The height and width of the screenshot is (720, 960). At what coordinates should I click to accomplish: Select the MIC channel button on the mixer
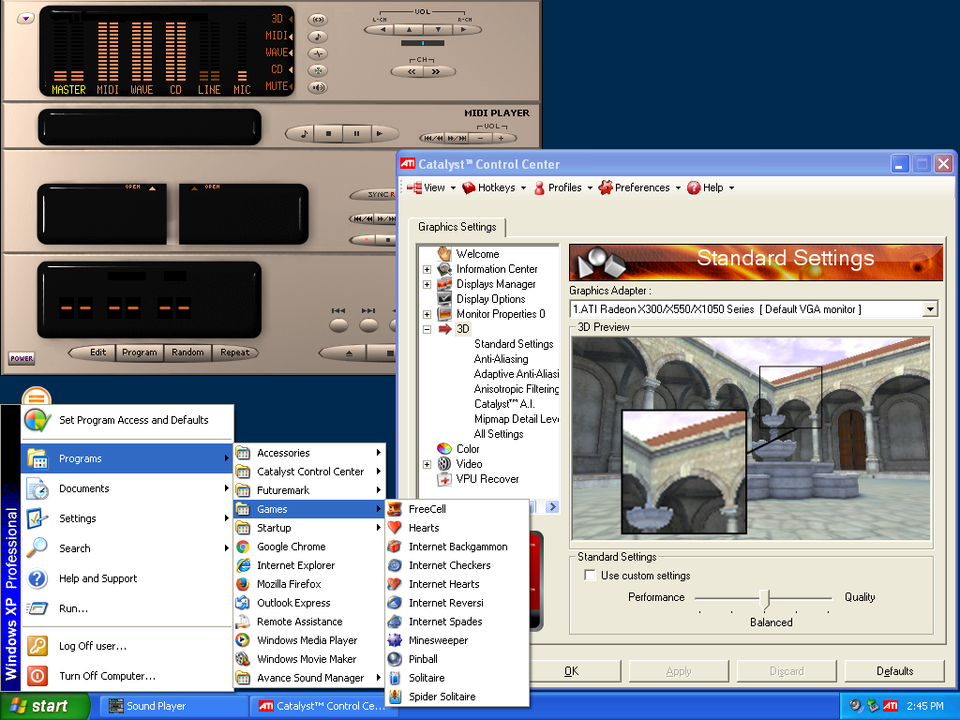241,88
